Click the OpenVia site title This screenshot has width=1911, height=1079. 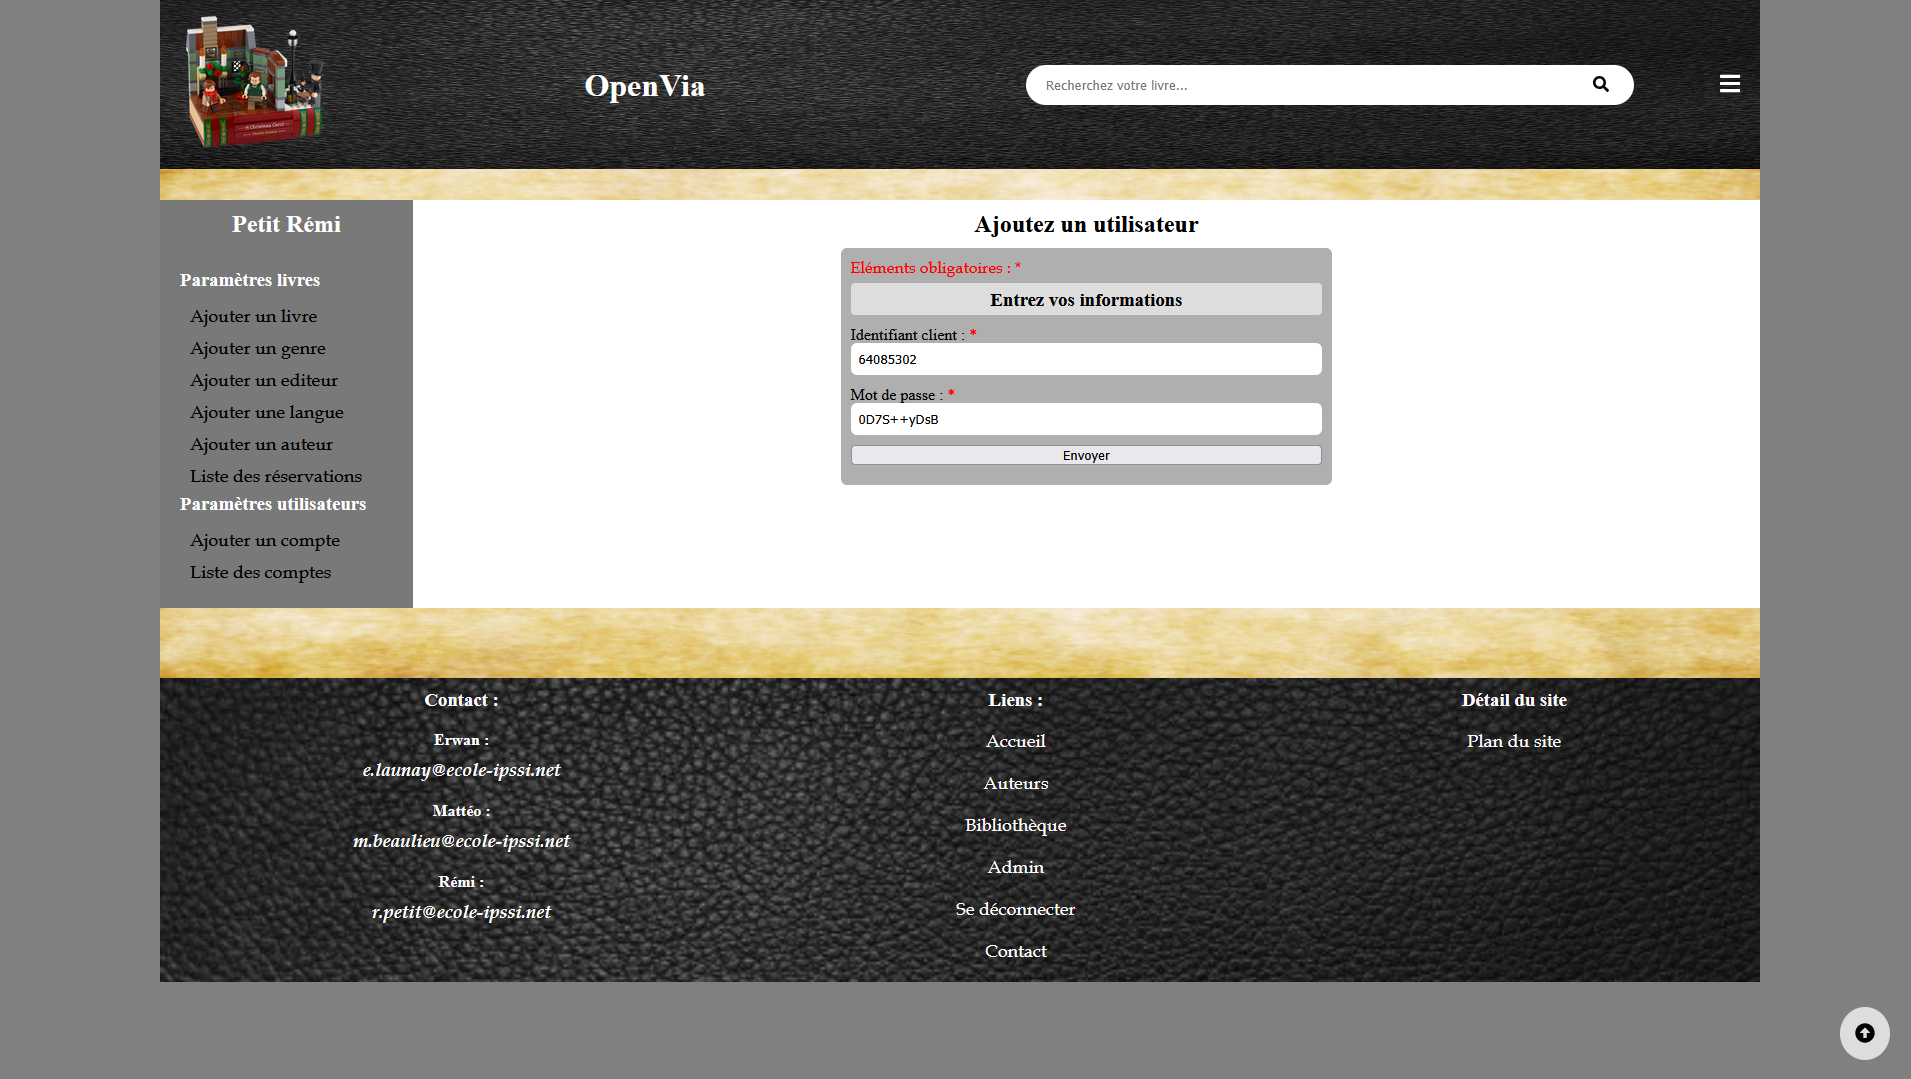click(x=644, y=86)
